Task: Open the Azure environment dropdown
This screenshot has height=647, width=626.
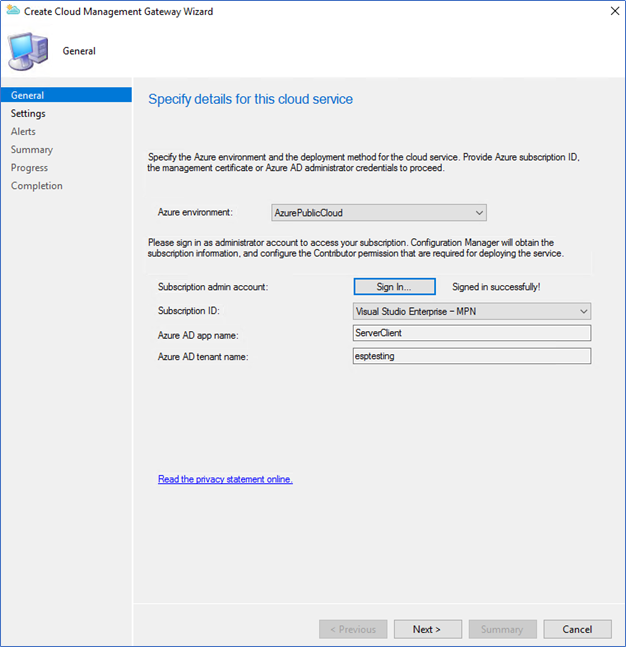Action: [x=379, y=213]
